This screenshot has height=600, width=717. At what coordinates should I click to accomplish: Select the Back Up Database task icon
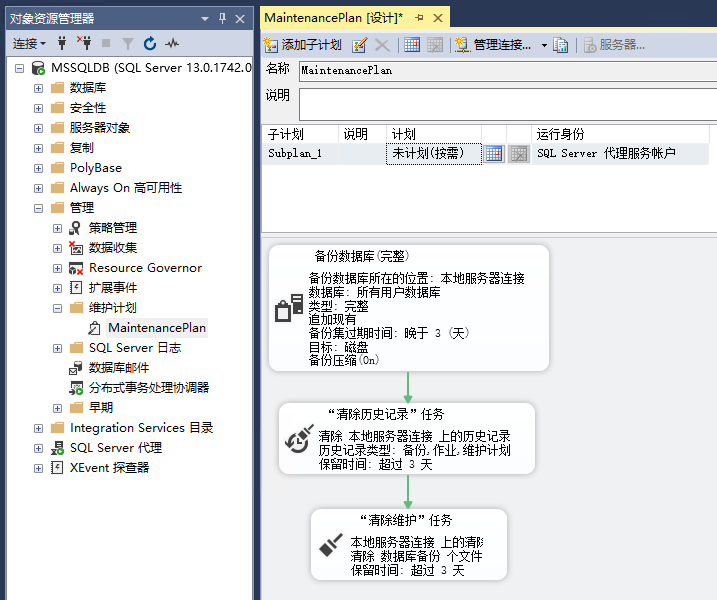coord(289,310)
